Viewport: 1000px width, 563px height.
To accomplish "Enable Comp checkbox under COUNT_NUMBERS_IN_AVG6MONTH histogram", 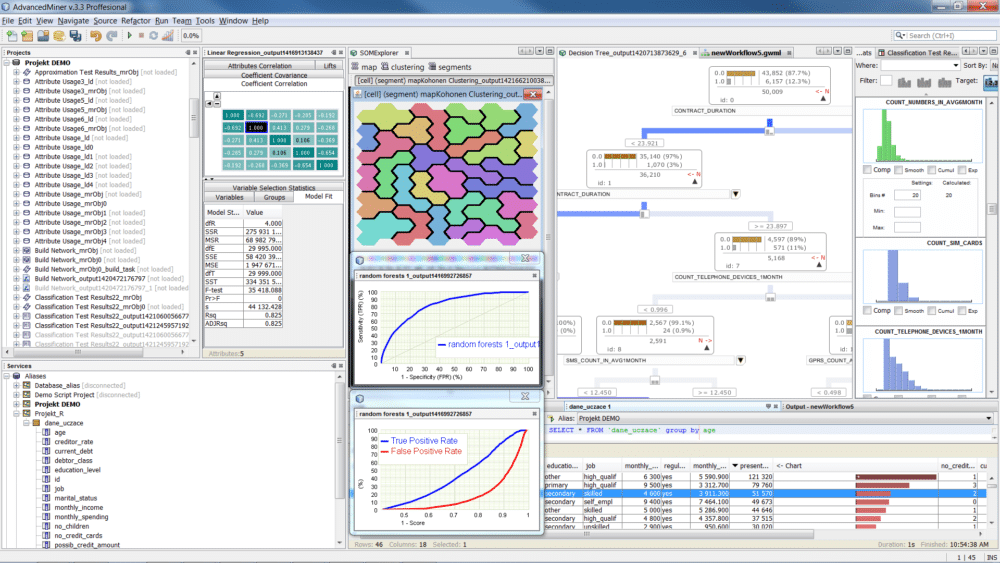I will click(x=866, y=169).
